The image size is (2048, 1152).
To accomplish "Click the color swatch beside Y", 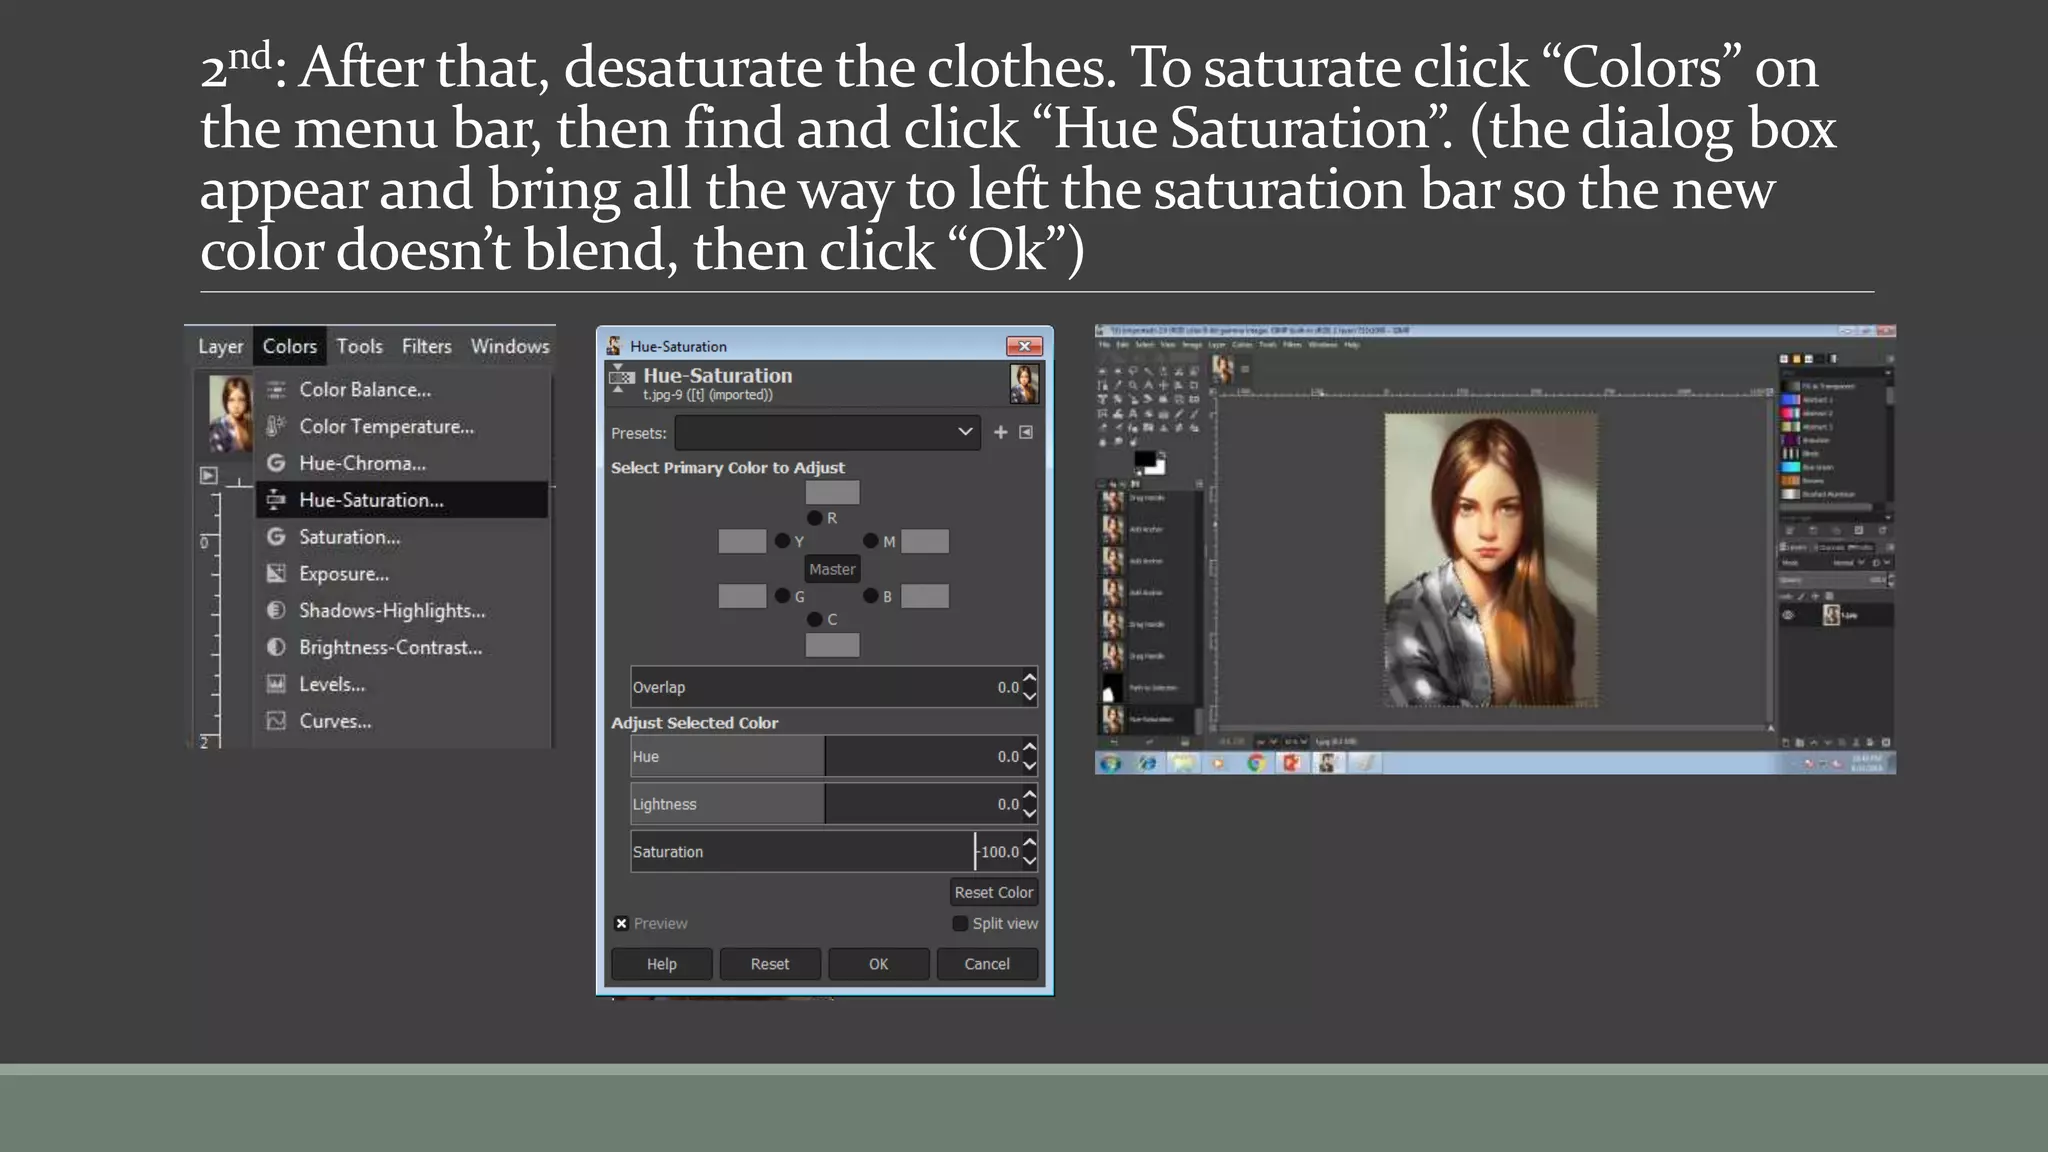I will [x=742, y=541].
